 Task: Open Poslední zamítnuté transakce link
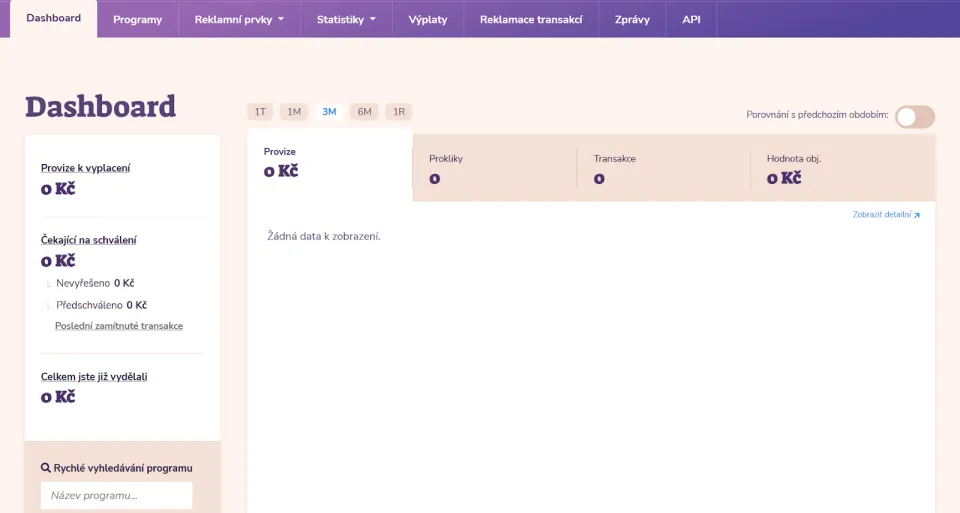pos(119,326)
